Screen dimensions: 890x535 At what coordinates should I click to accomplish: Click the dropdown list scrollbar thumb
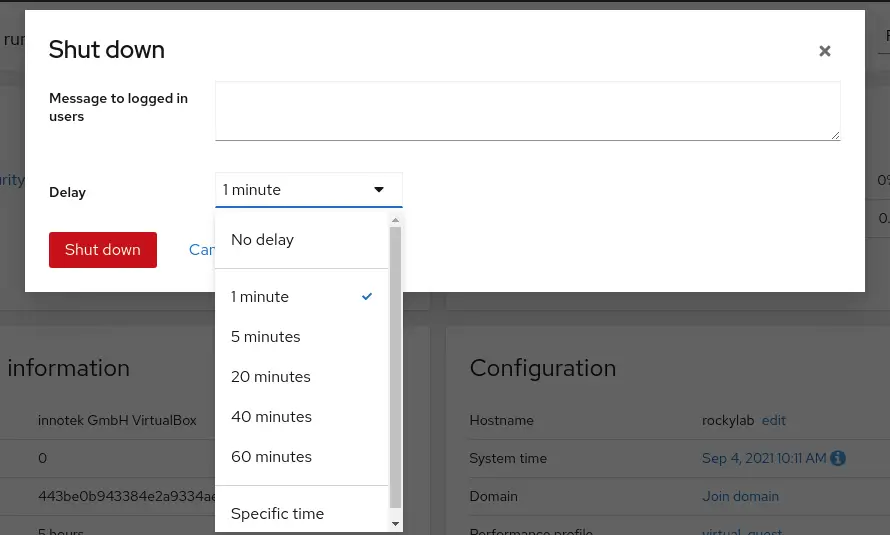pyautogui.click(x=396, y=368)
